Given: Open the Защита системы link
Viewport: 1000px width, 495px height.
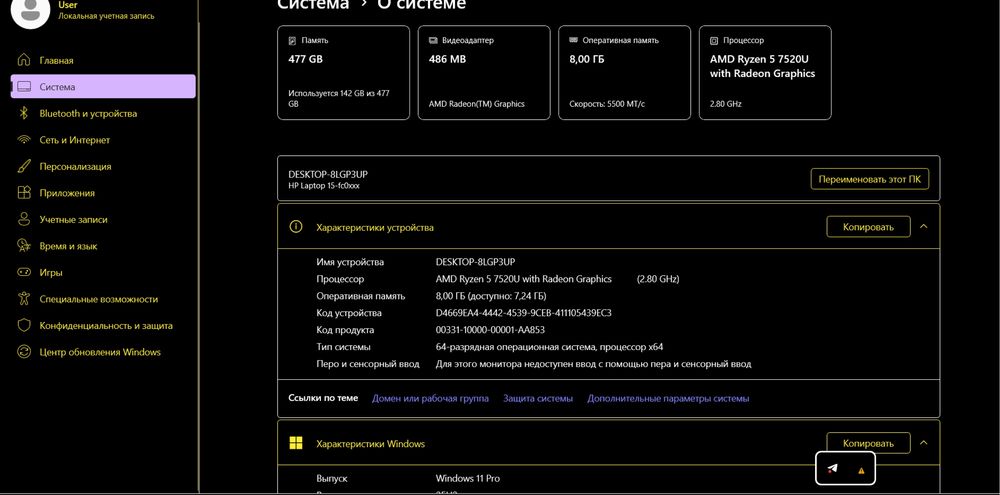Looking at the screenshot, I should pyautogui.click(x=538, y=398).
